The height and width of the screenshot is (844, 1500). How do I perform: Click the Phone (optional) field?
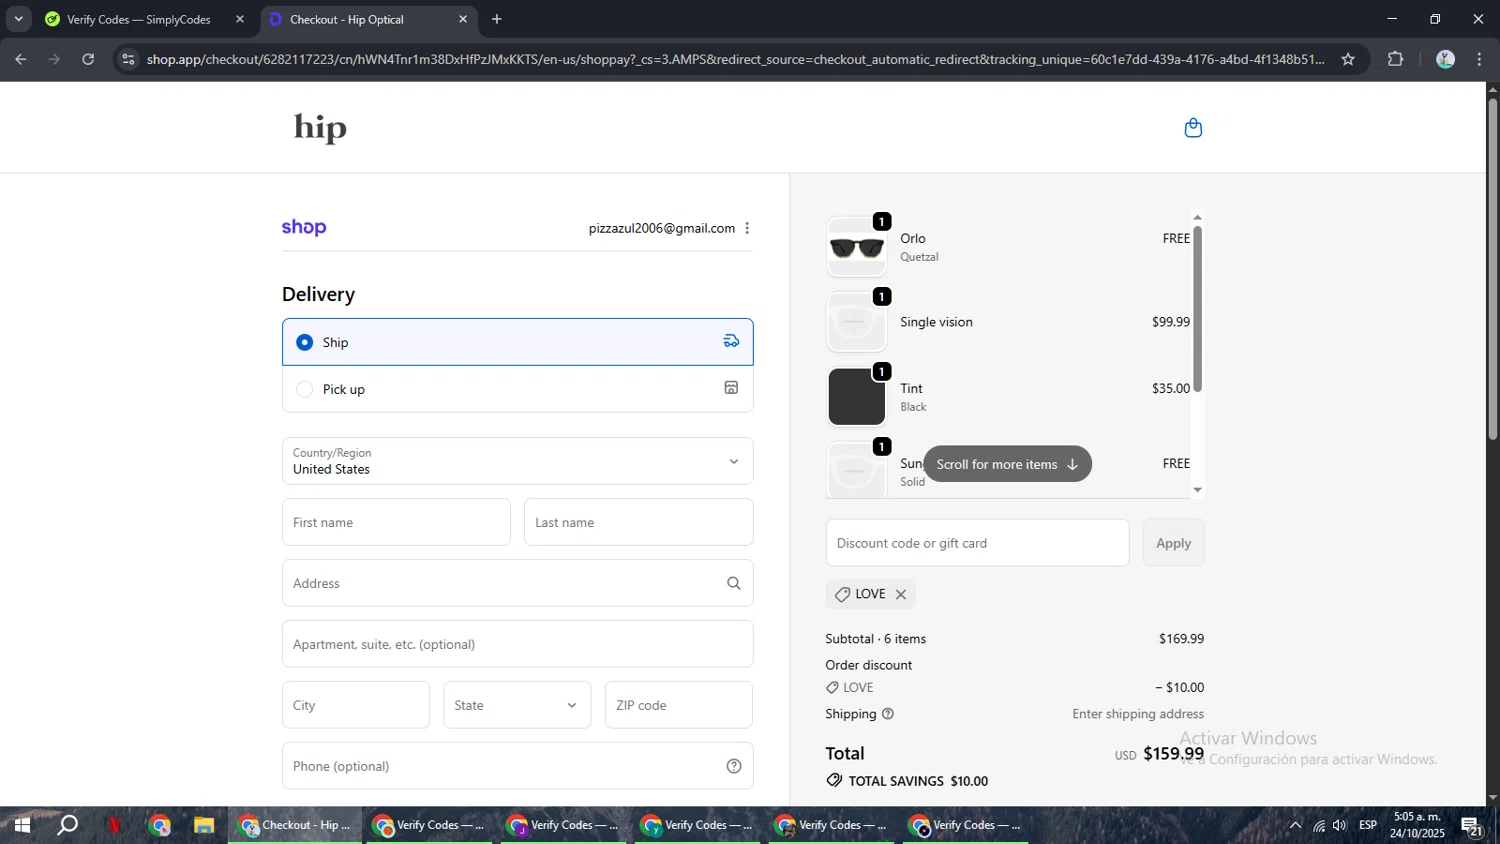coord(518,766)
